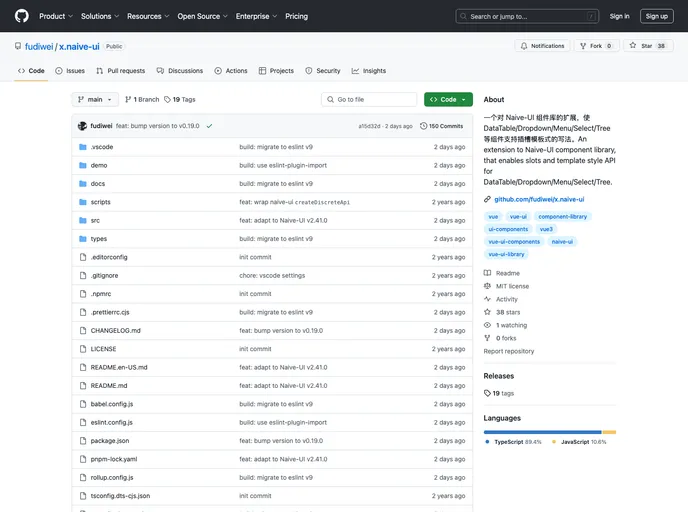This screenshot has height=512, width=688.
Task: Click the green commit status checkmark
Action: pos(209,126)
